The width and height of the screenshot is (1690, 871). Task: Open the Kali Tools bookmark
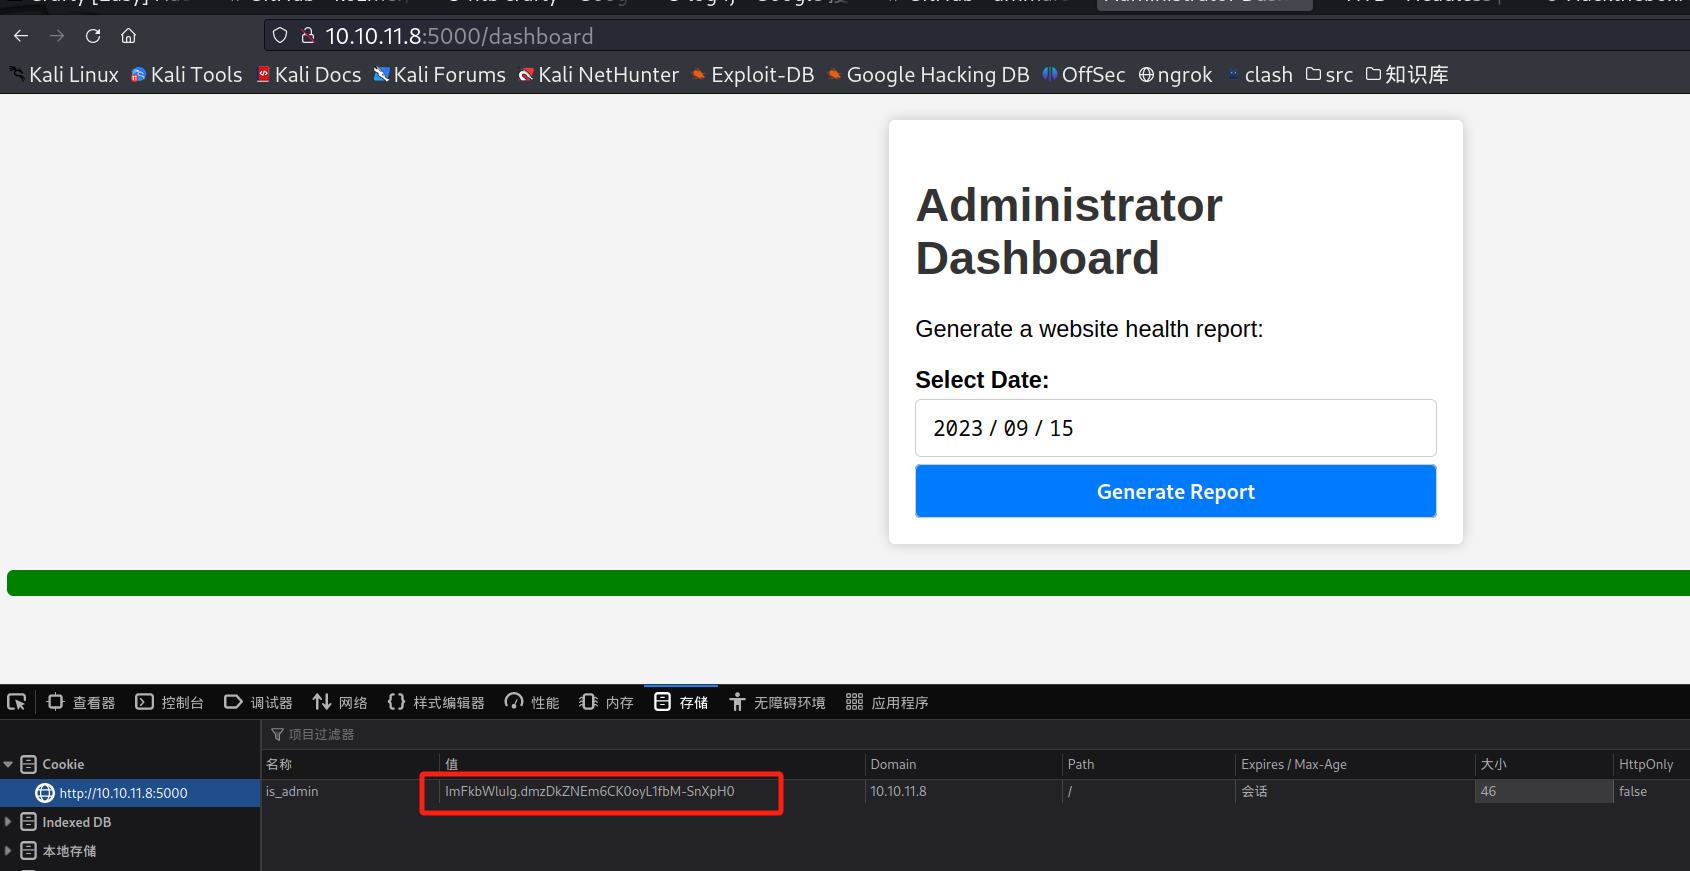click(x=187, y=75)
